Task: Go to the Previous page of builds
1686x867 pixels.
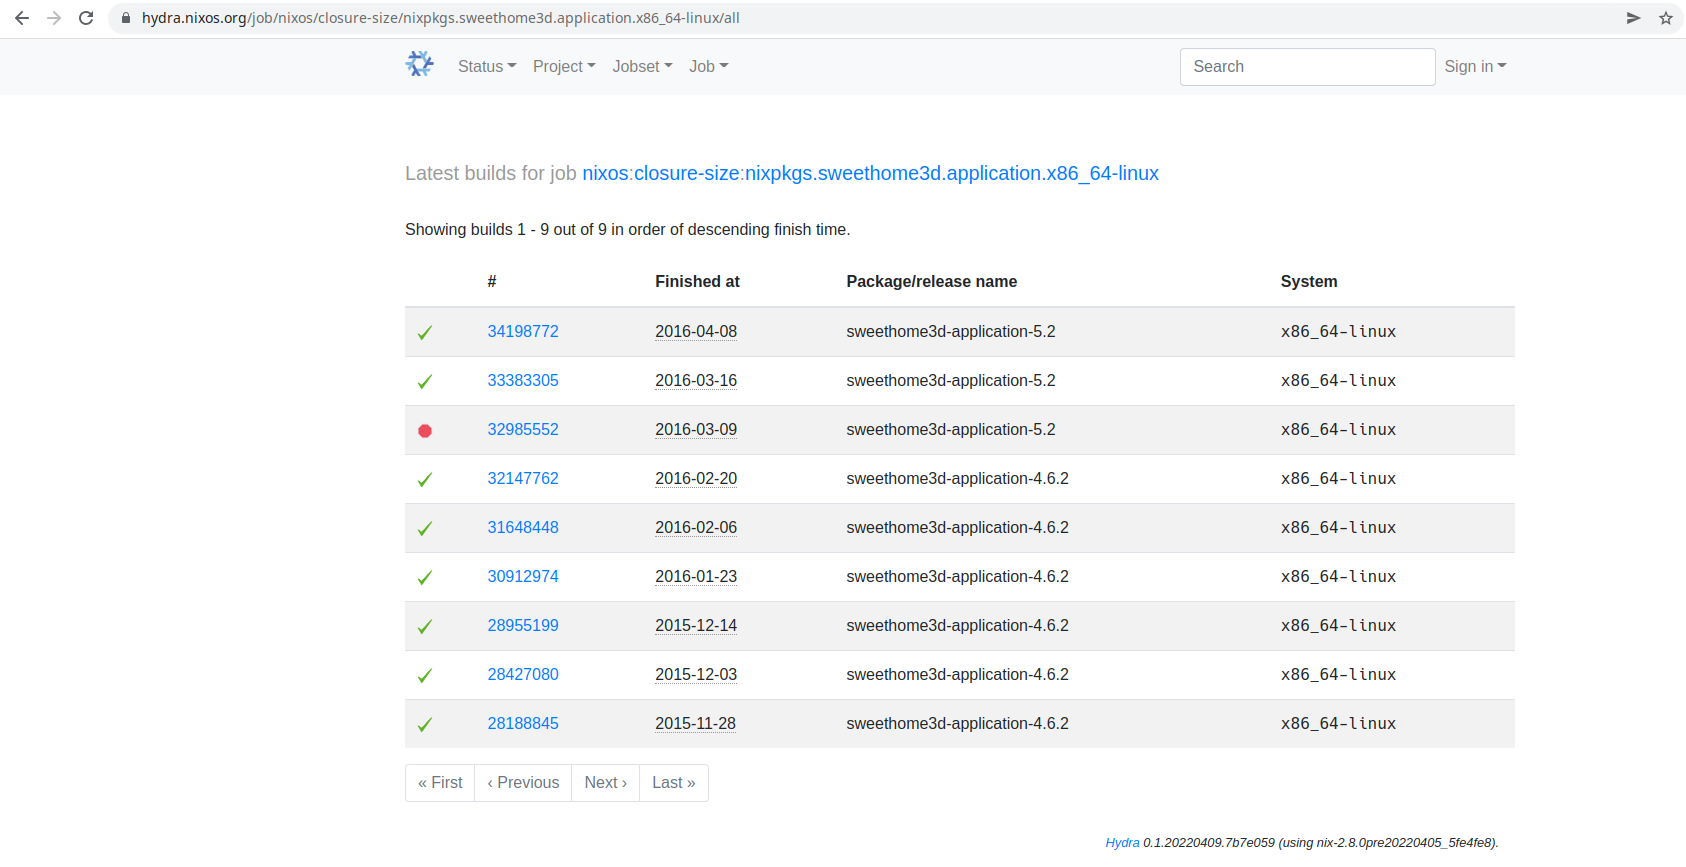Action: tap(523, 783)
